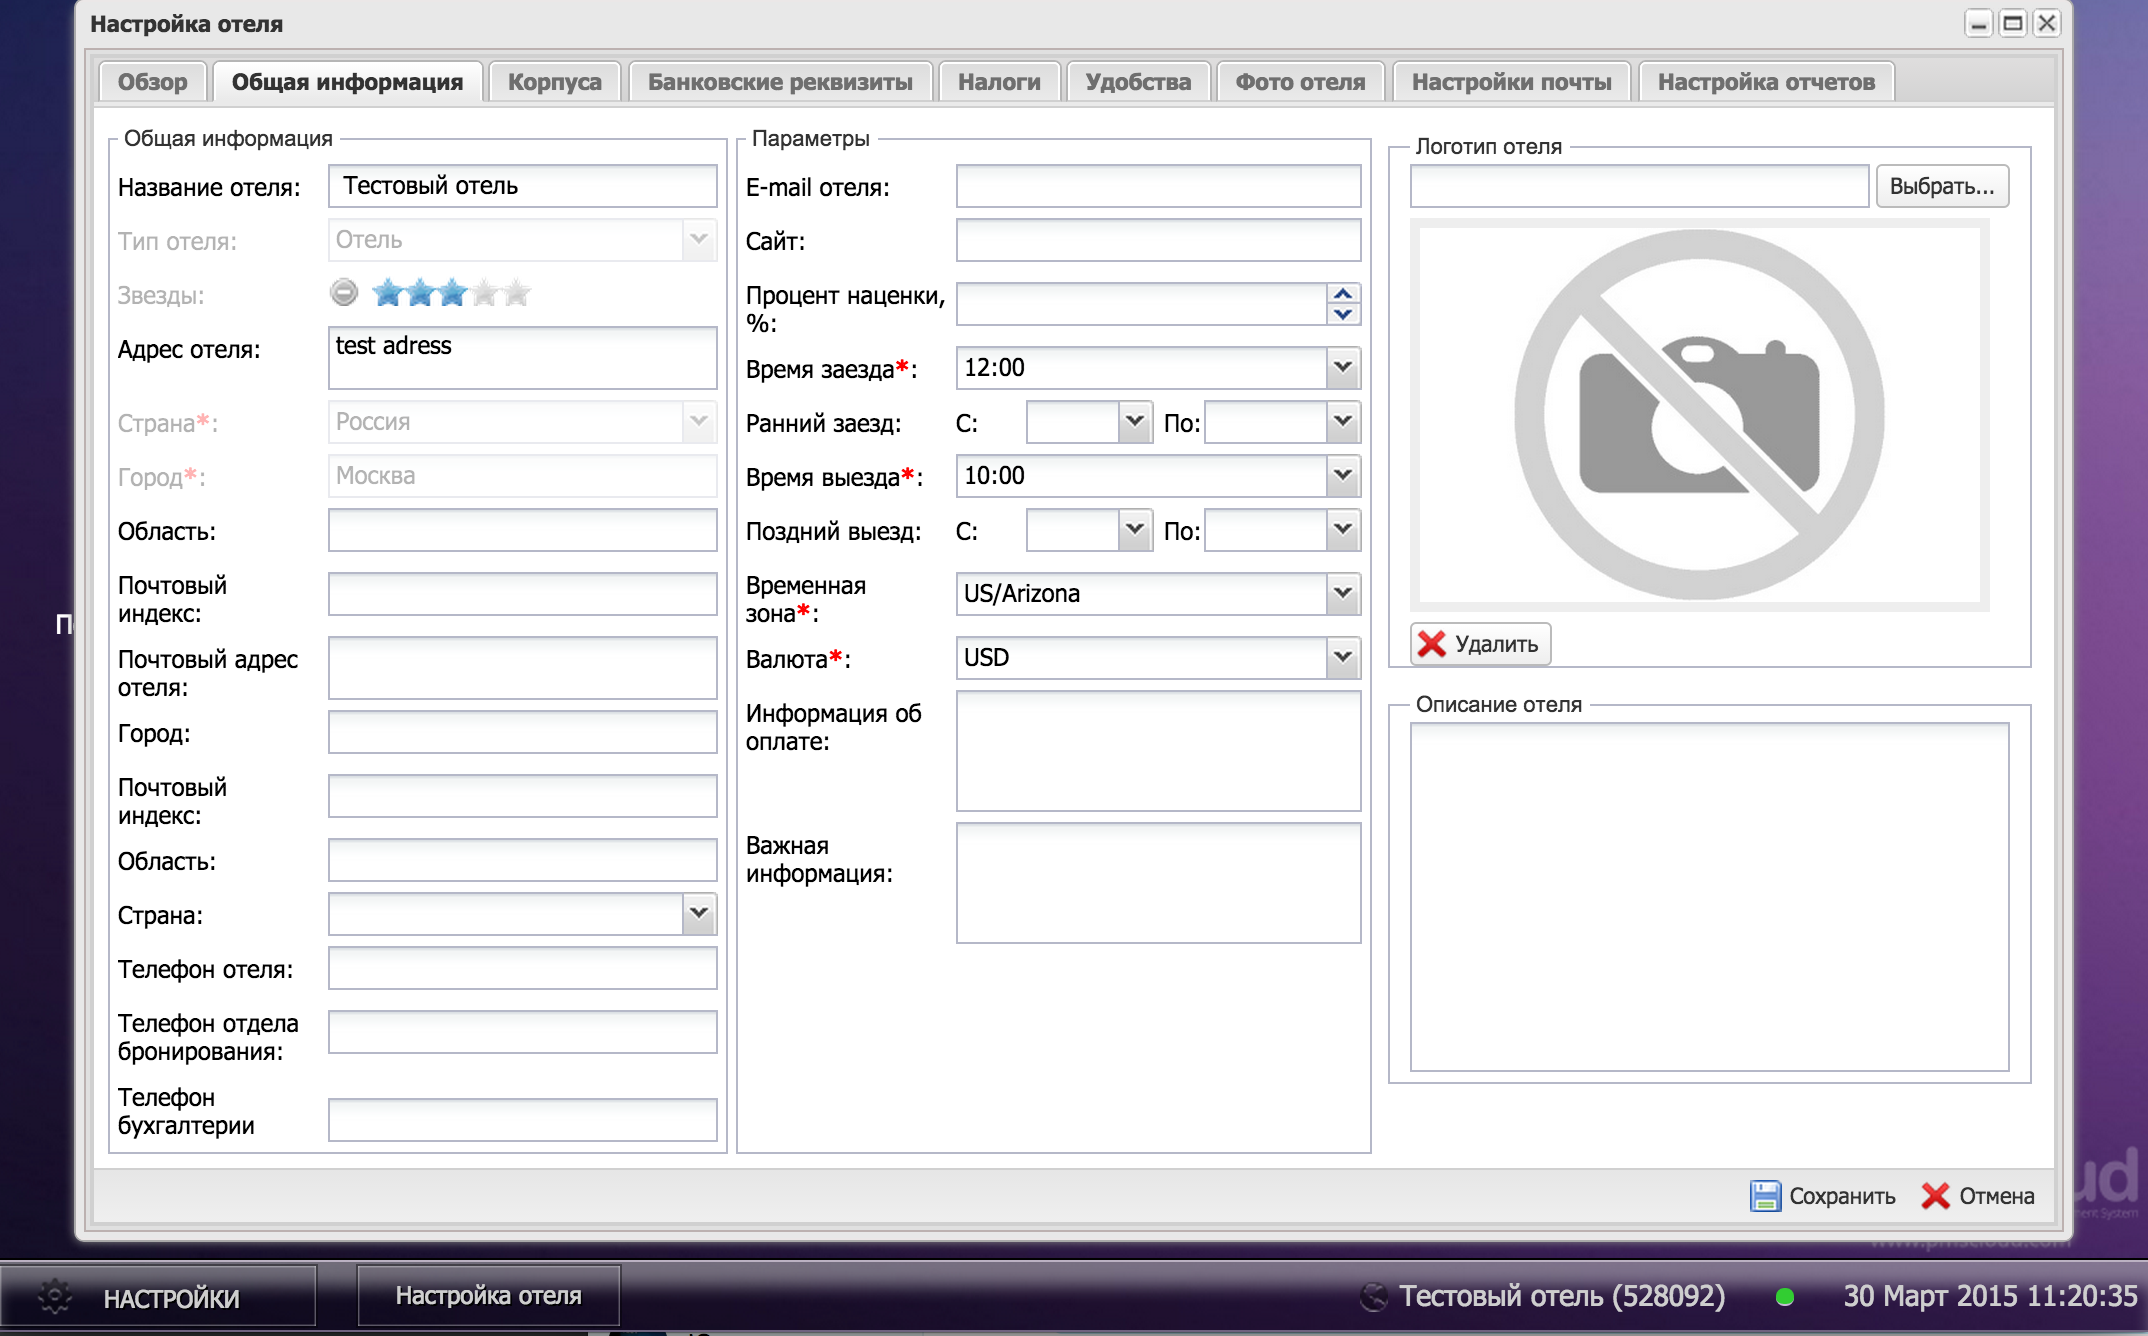Click the grey clear-stars rating icon
2148x1336 pixels.
344,292
